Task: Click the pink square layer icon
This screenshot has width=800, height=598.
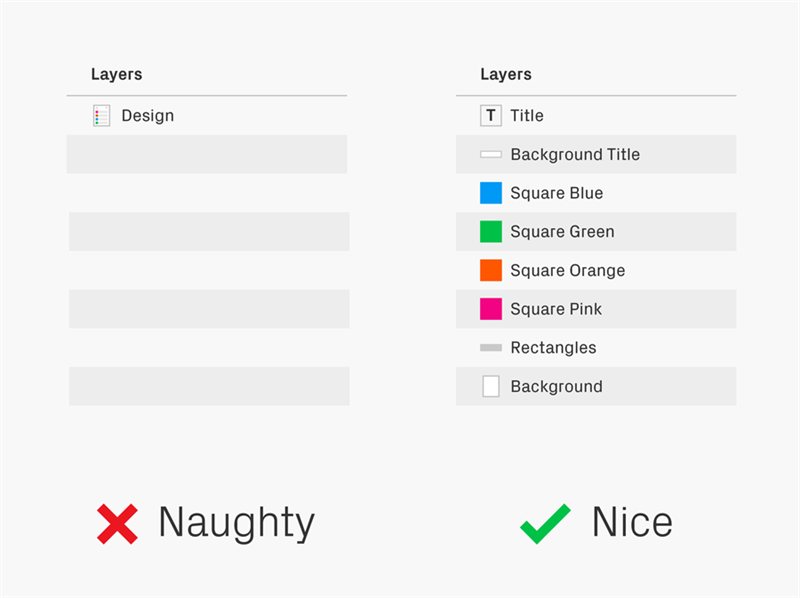Action: click(491, 309)
